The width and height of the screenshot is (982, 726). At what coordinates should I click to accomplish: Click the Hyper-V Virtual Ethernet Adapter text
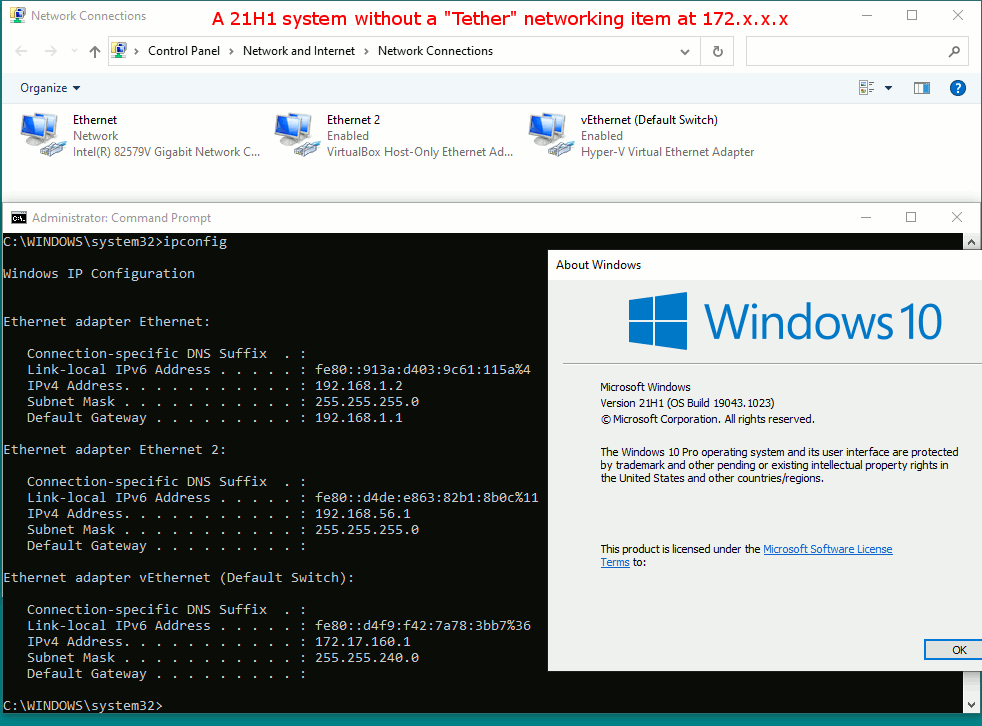click(x=667, y=152)
